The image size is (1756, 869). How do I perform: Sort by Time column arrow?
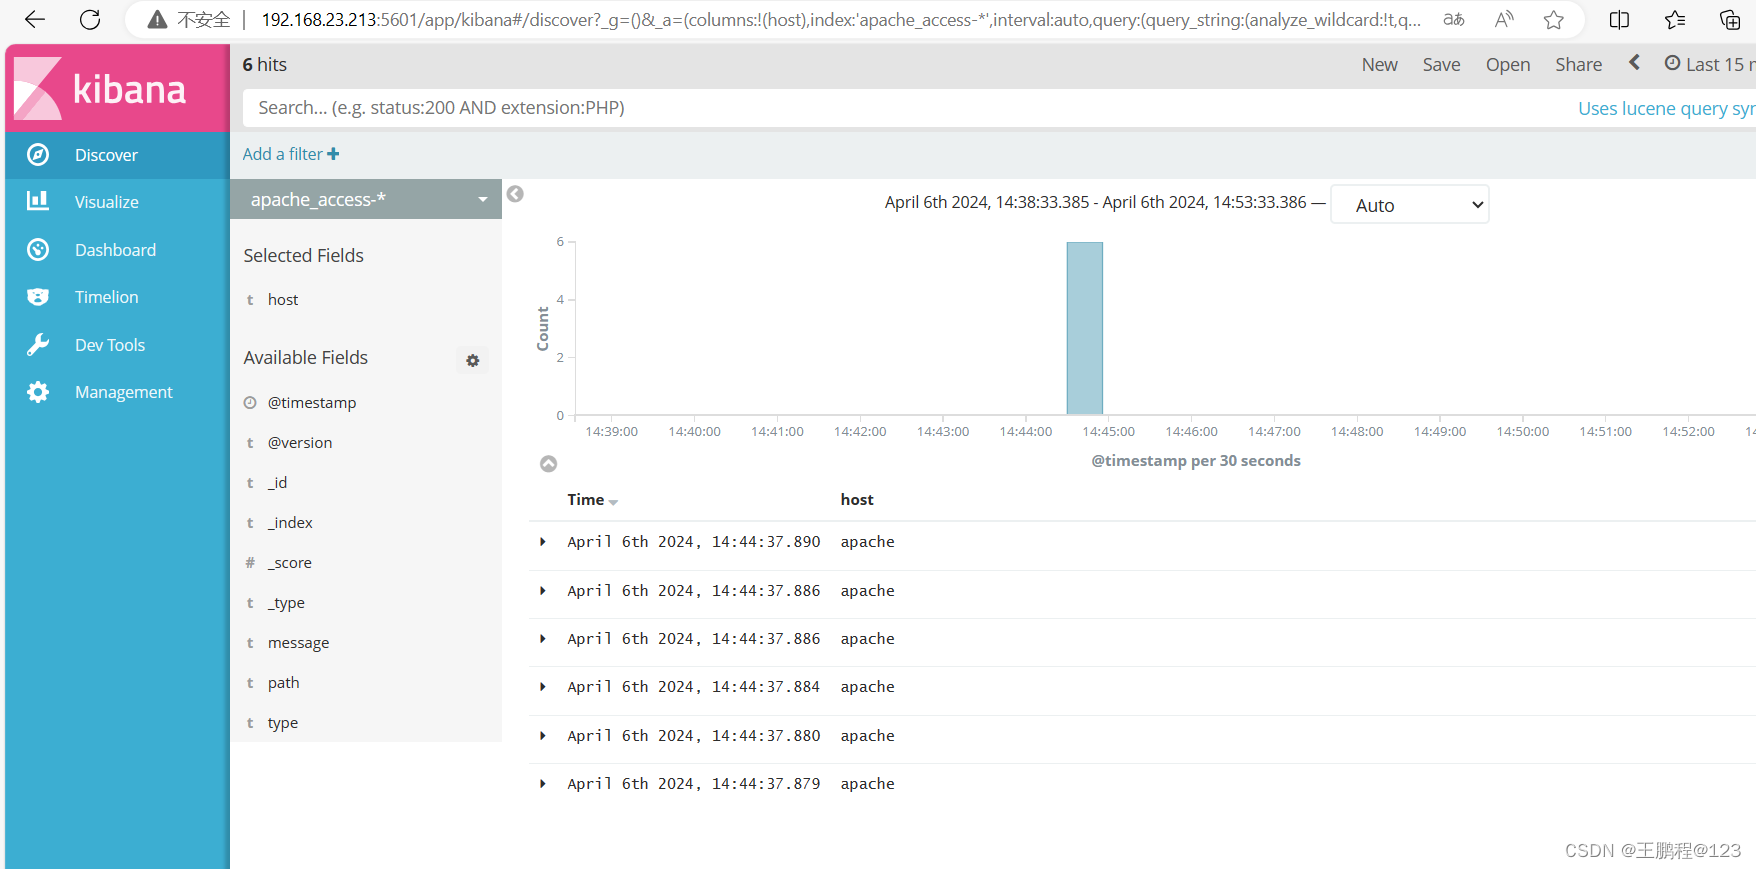coord(613,502)
